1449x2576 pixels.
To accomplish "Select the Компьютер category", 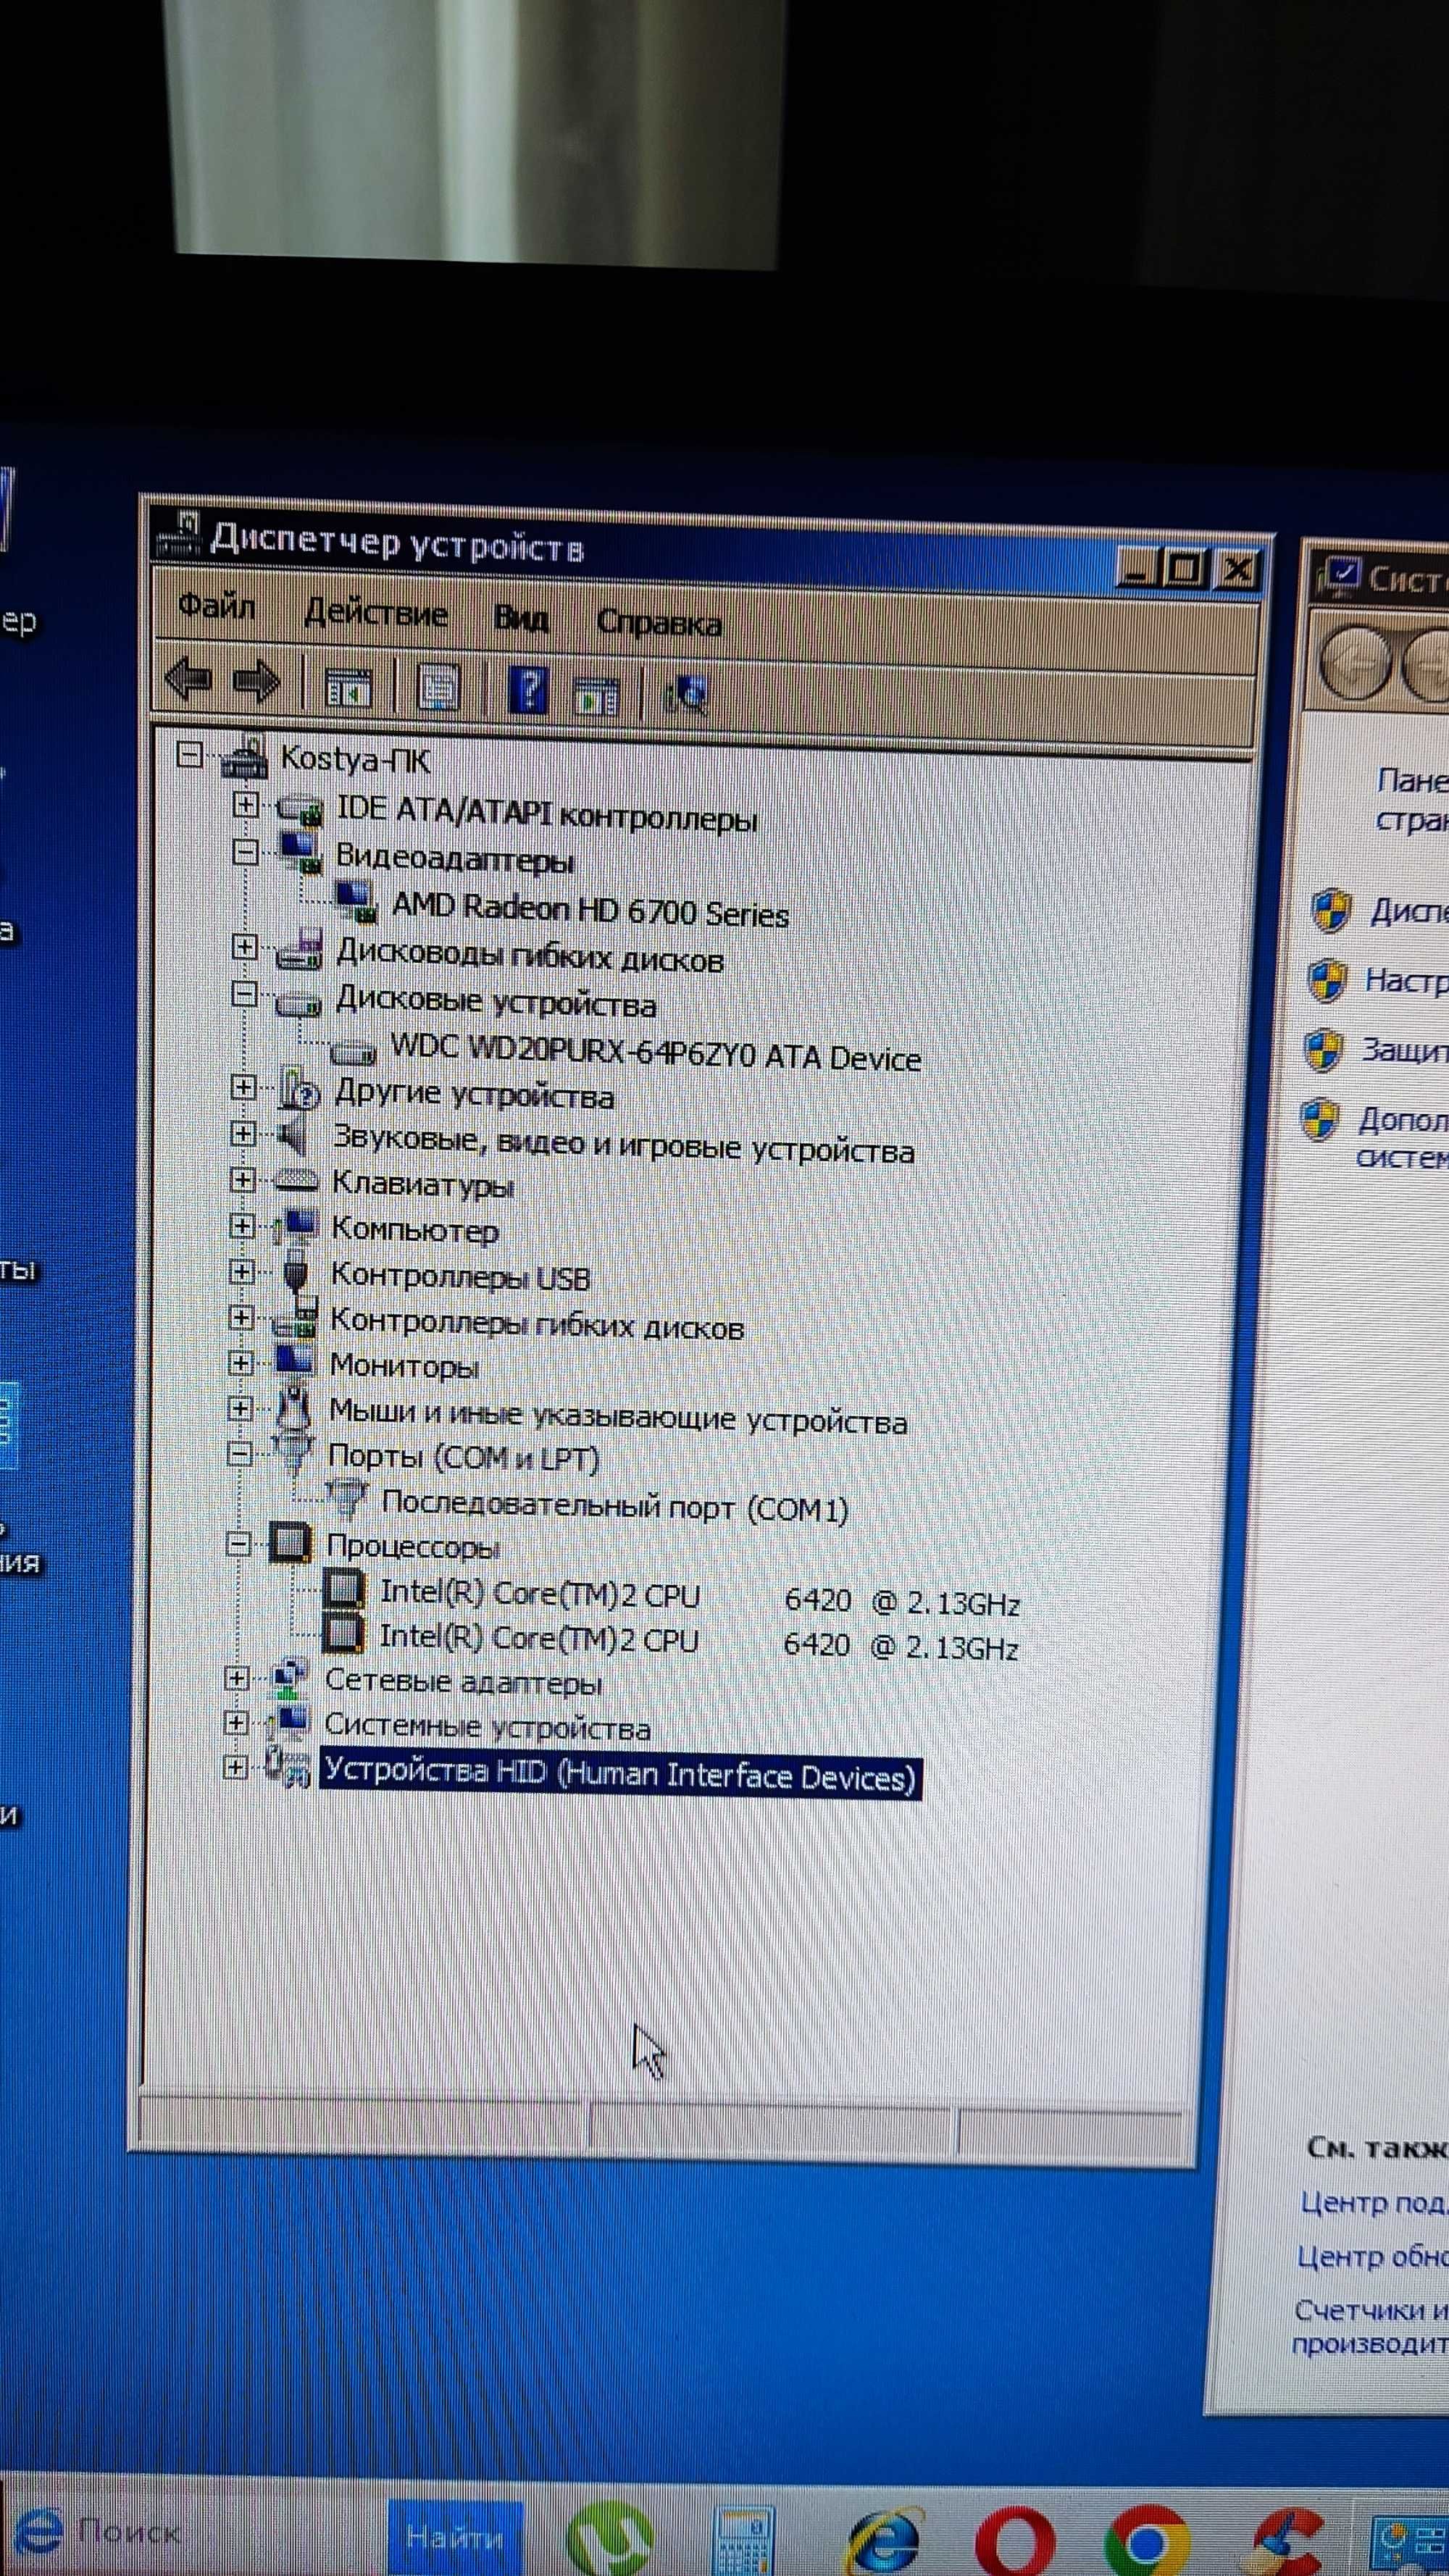I will coord(414,1230).
